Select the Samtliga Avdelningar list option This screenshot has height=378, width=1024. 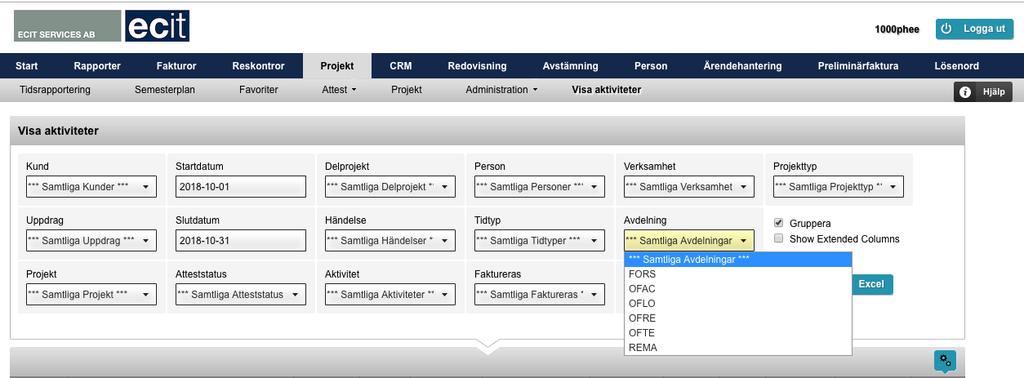(x=738, y=259)
